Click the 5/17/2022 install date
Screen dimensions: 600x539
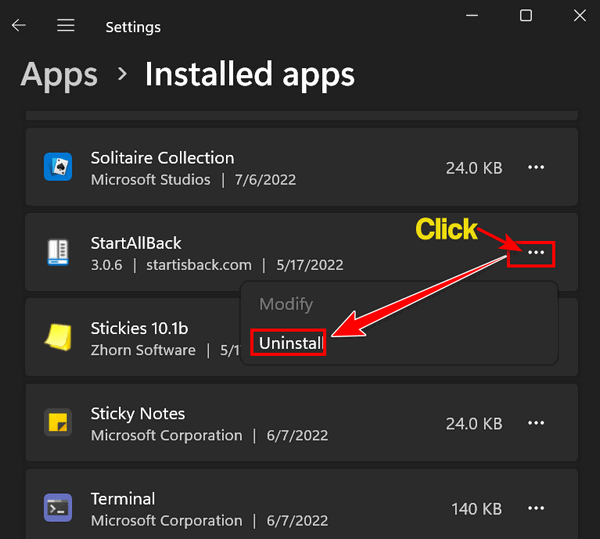[310, 265]
